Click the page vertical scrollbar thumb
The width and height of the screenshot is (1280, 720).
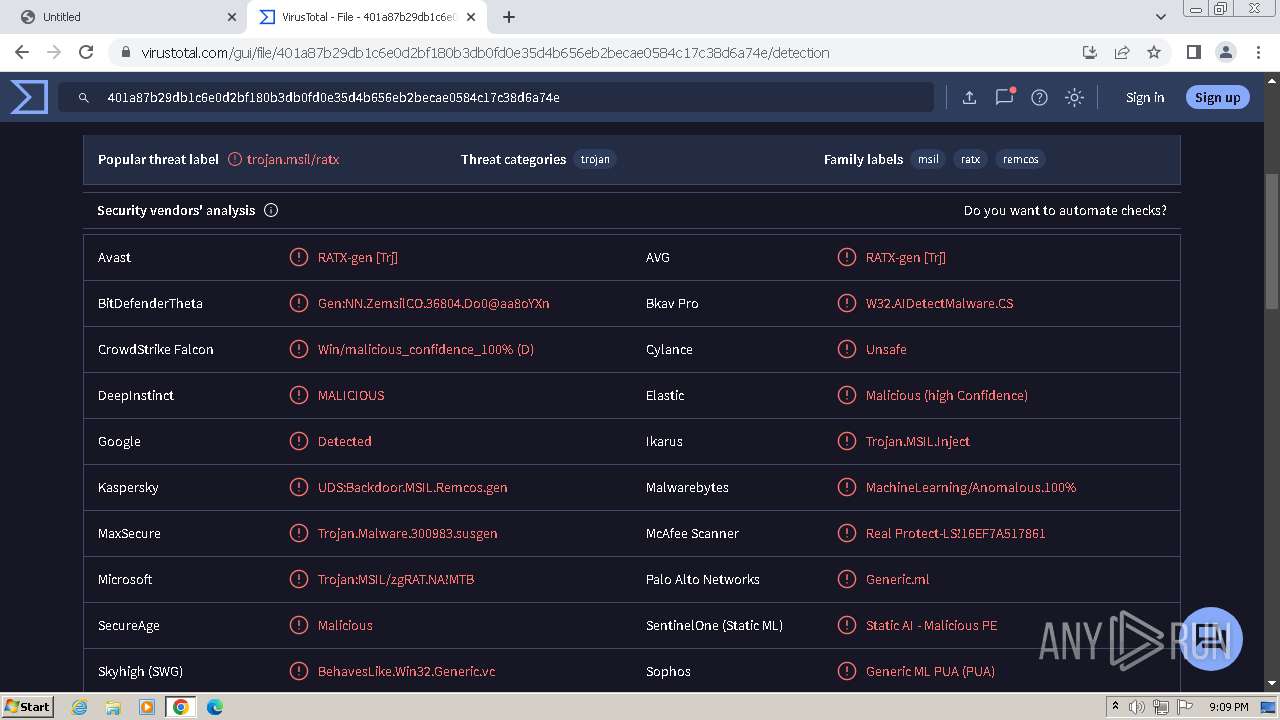pyautogui.click(x=1272, y=240)
